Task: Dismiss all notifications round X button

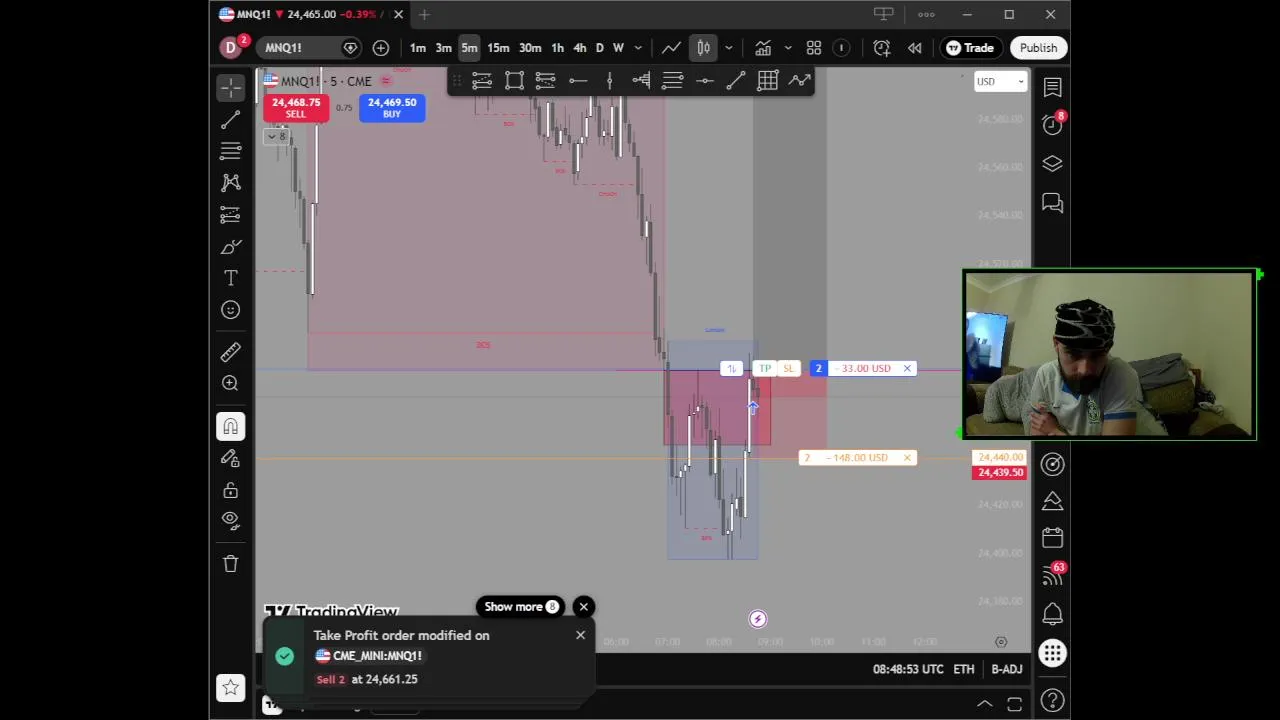Action: (584, 607)
